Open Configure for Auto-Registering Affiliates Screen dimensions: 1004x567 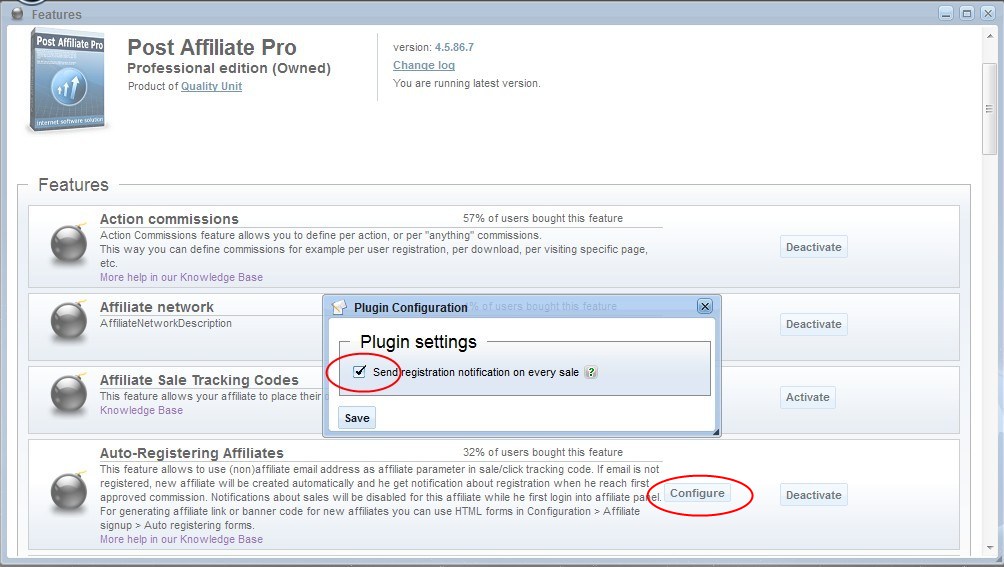click(697, 493)
